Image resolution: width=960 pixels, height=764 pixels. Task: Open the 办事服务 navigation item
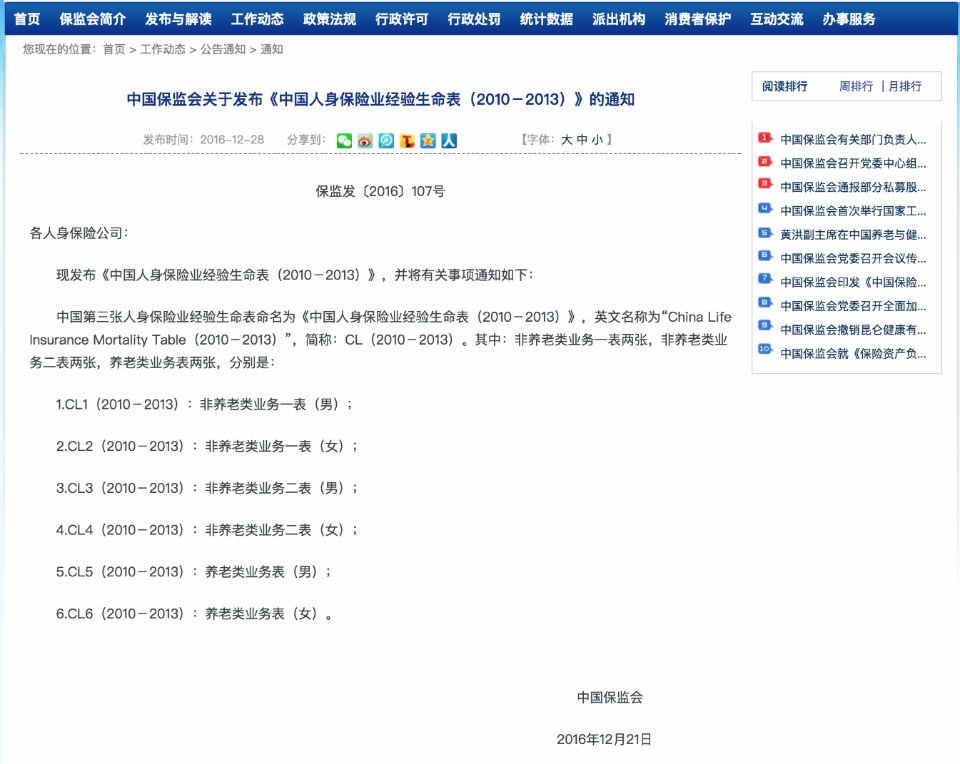[x=849, y=19]
